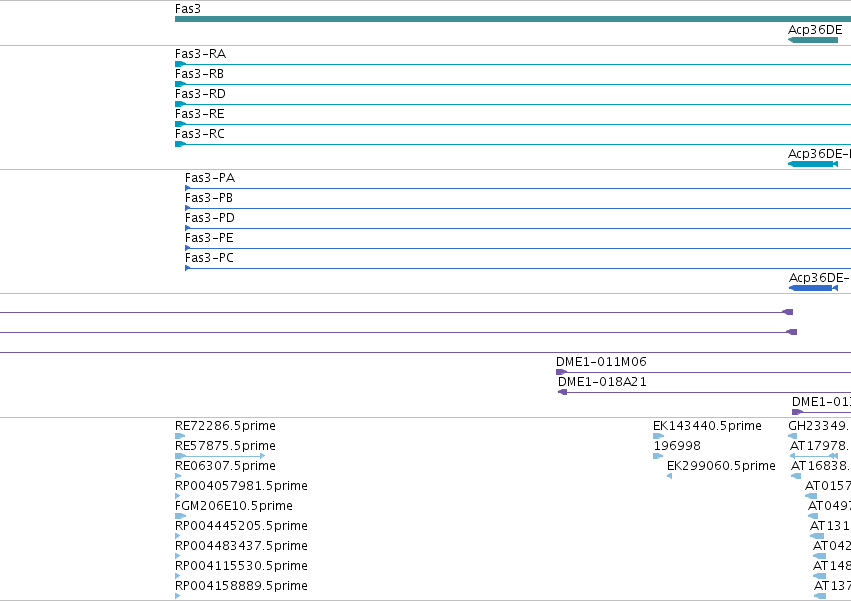This screenshot has height=601, width=851.
Task: Open the DME1-018A21 clone label
Action: 602,382
